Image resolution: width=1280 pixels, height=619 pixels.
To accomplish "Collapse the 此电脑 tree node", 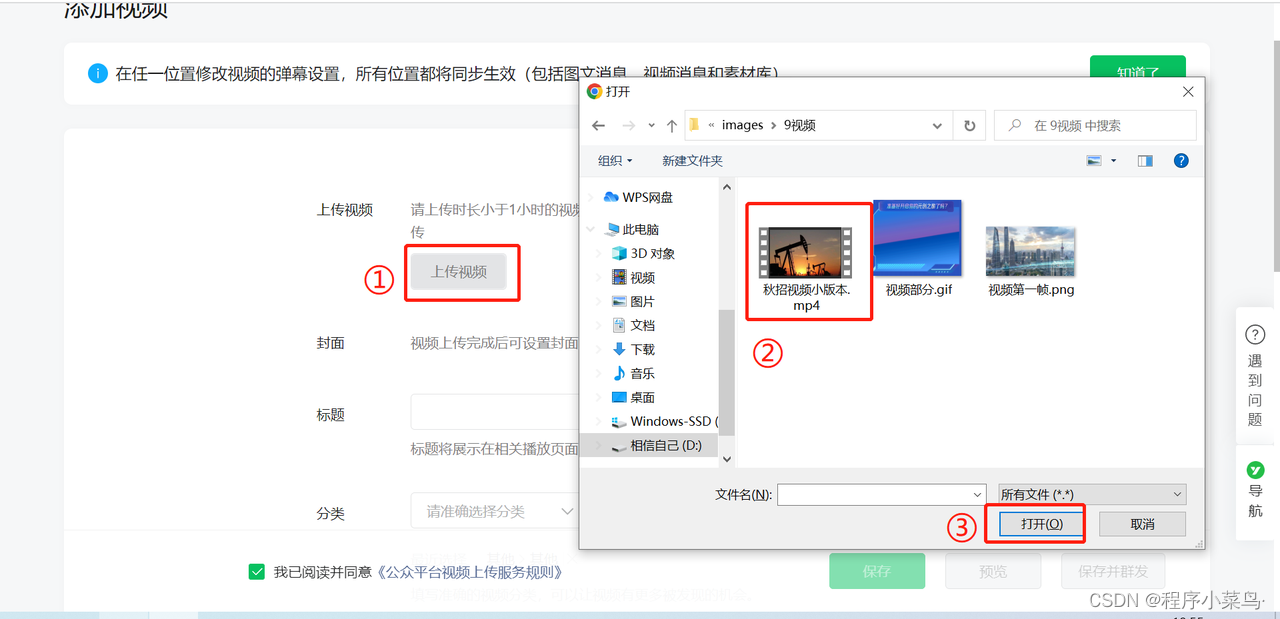I will [x=591, y=230].
